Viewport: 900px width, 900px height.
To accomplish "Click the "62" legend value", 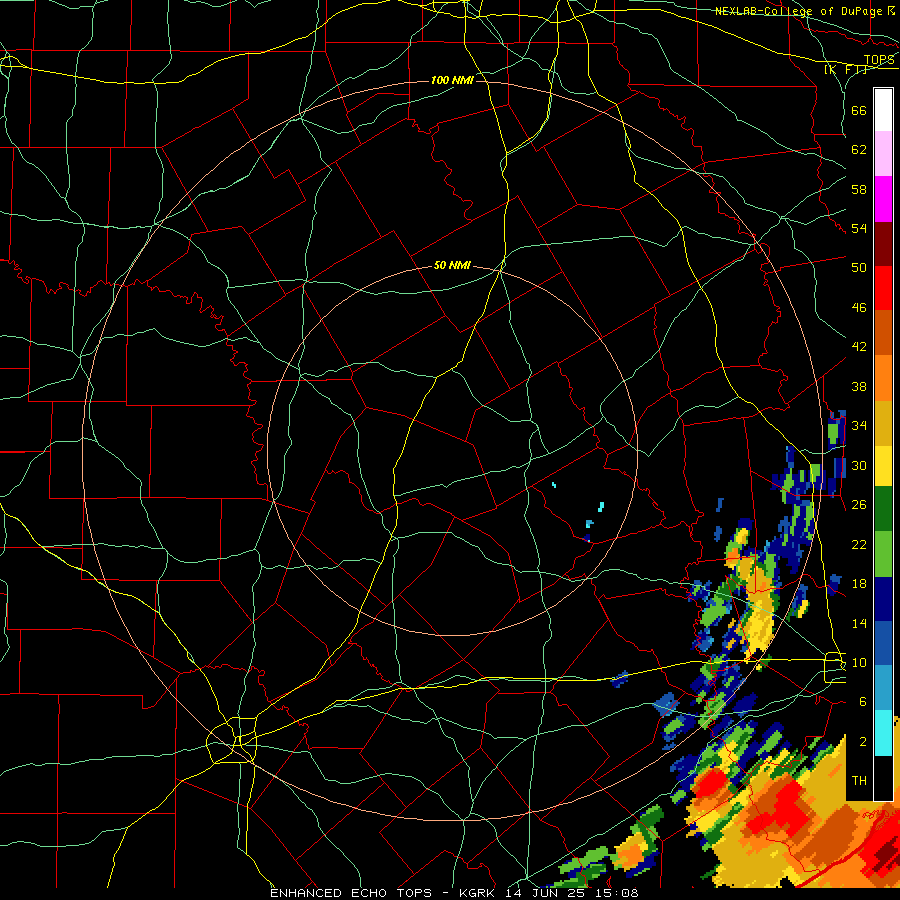I will [859, 150].
